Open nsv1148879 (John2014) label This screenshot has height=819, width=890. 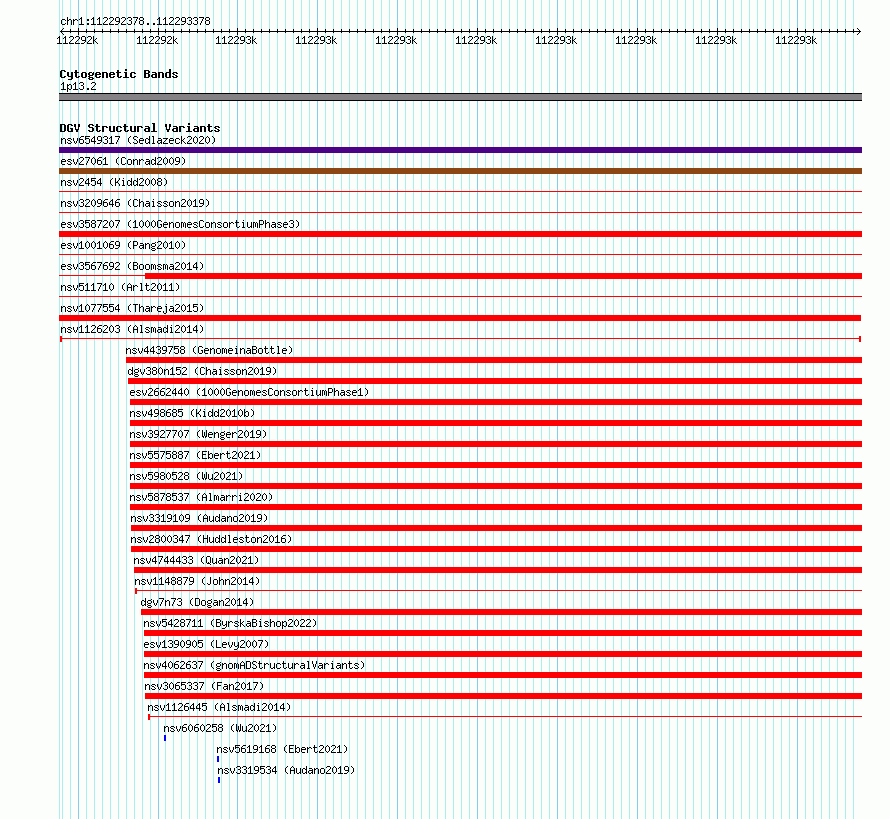(197, 581)
